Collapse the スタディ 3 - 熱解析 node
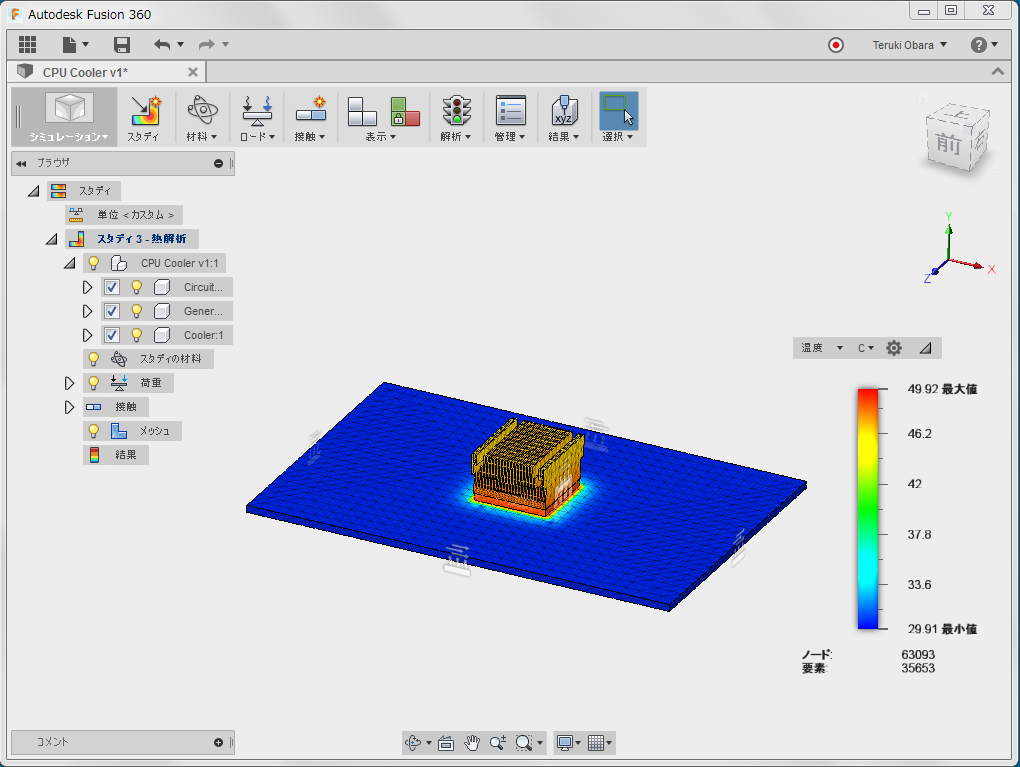This screenshot has width=1020, height=767. (51, 239)
